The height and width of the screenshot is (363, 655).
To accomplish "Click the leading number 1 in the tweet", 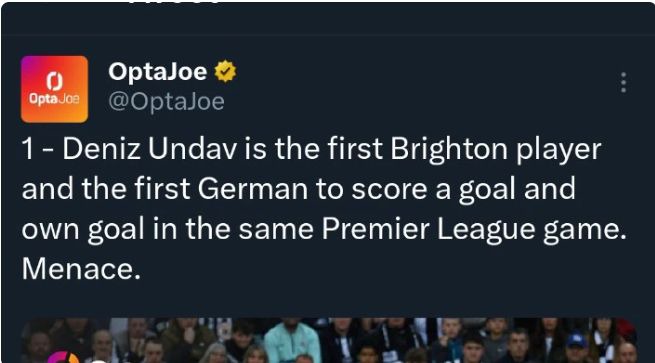I will 27,149.
